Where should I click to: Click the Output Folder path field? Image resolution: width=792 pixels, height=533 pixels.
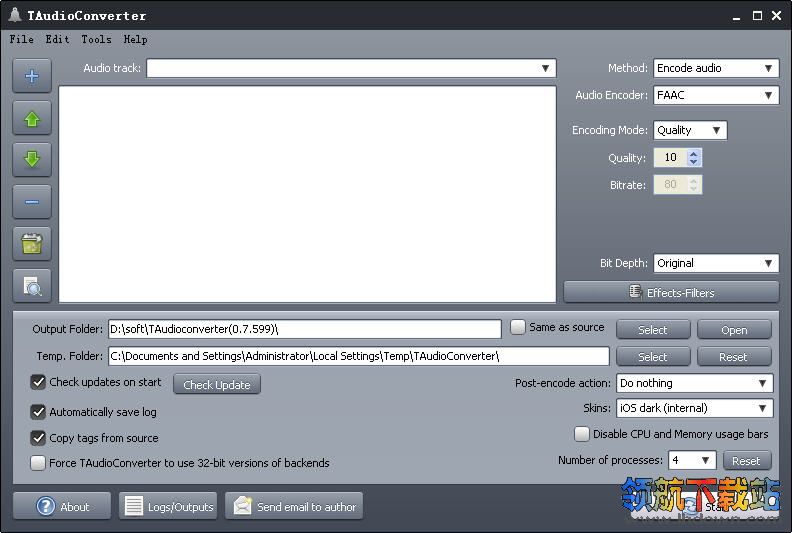tap(305, 329)
